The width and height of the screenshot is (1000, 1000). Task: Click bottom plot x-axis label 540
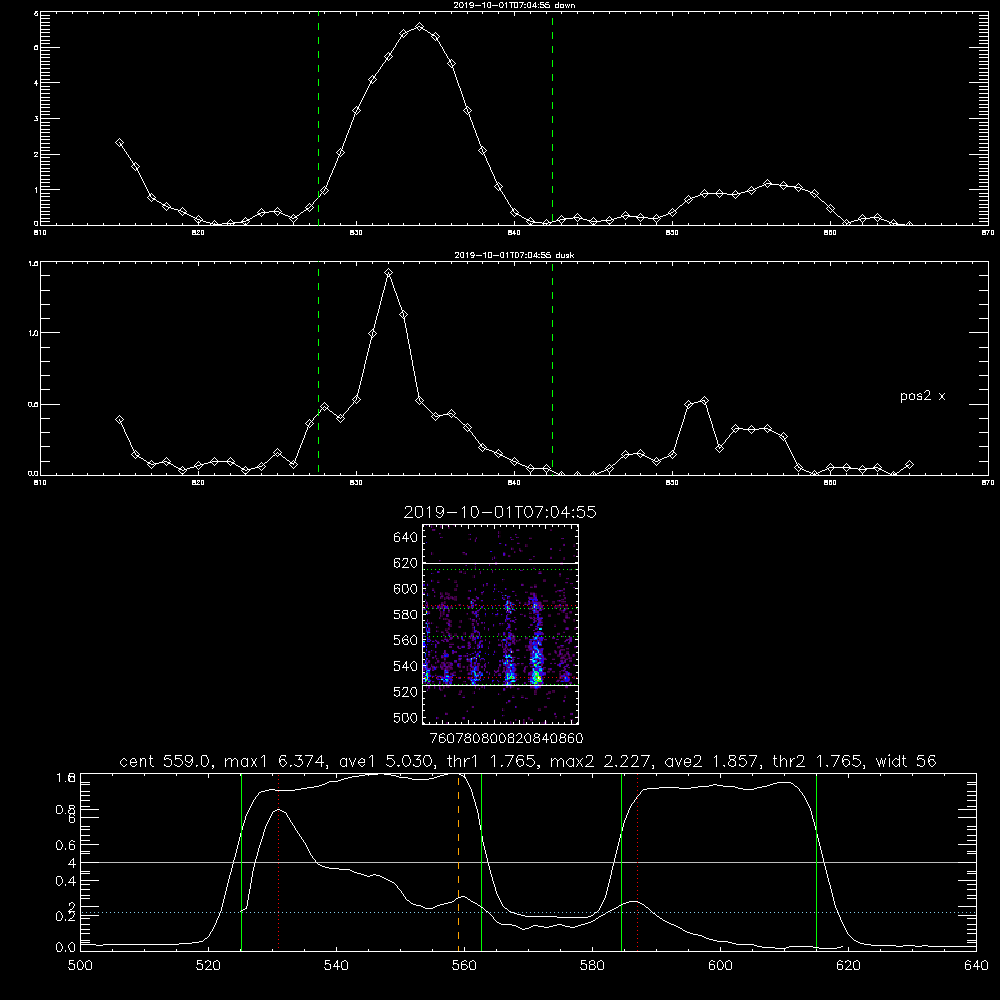[336, 966]
